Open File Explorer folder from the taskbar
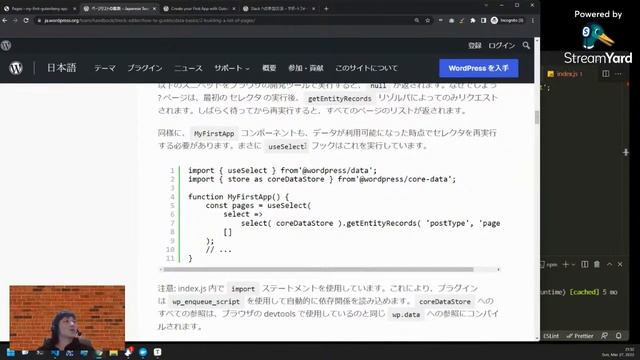Image resolution: width=640 pixels, height=360 pixels. point(113,352)
